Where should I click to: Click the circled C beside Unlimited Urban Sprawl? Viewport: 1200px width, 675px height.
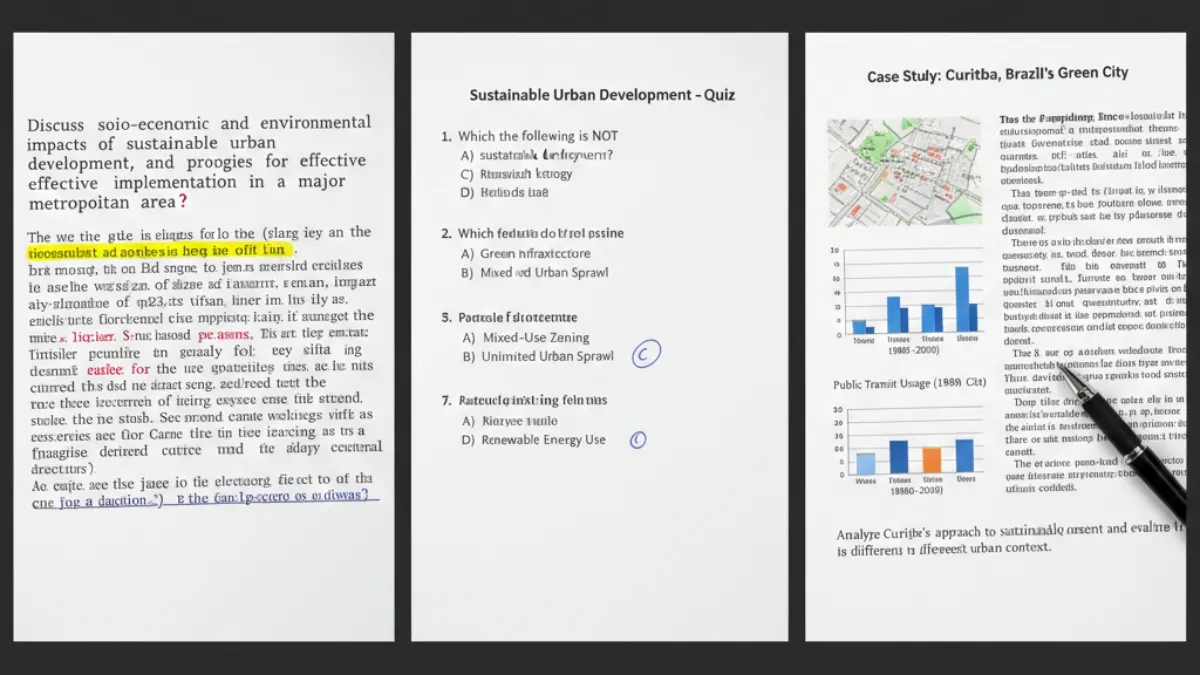tap(645, 353)
